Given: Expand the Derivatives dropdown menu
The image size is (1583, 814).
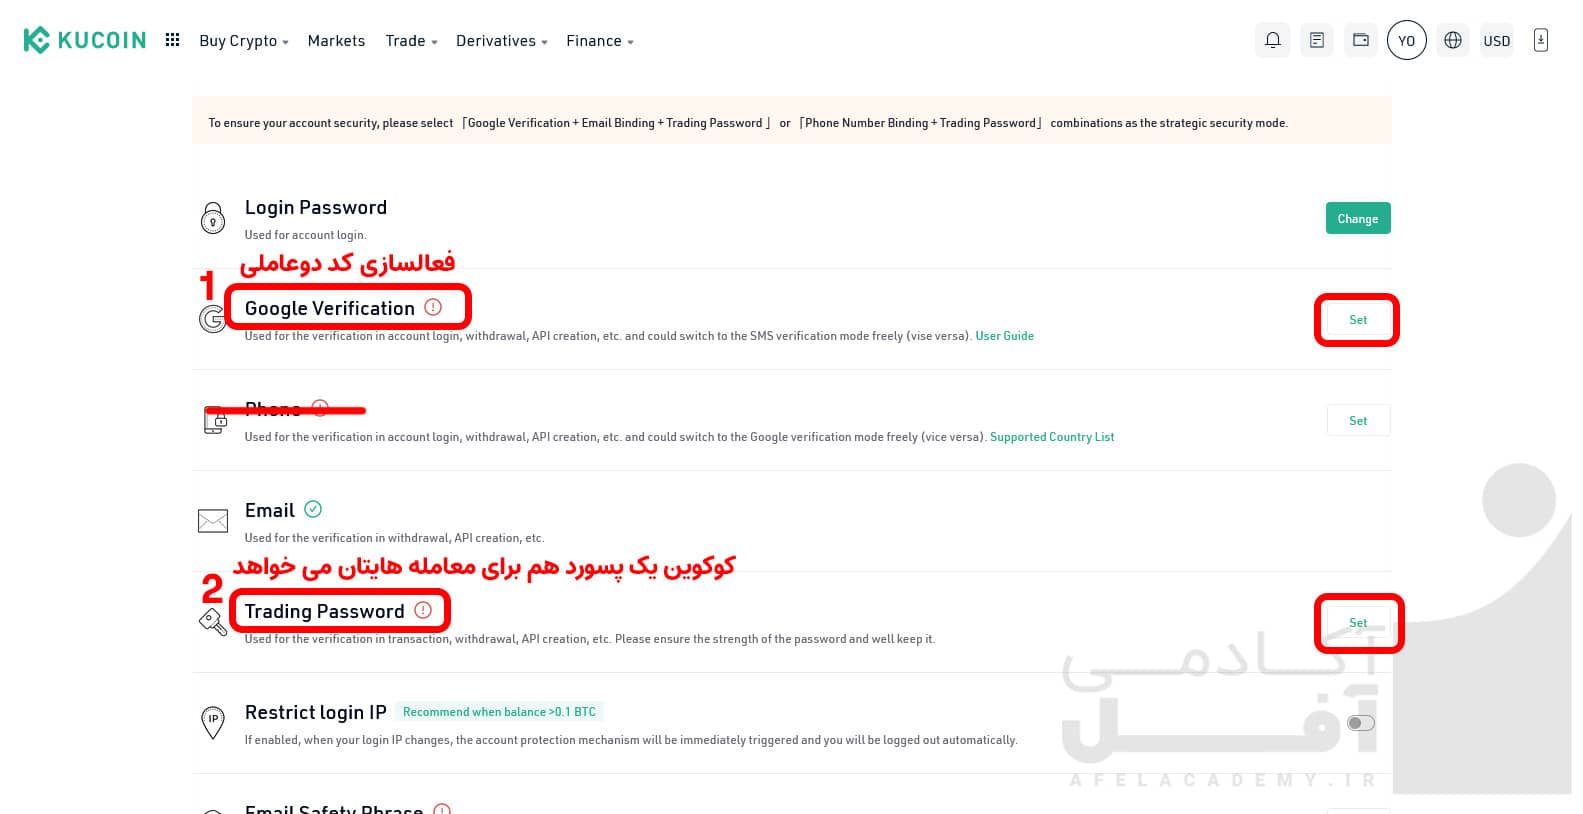Looking at the screenshot, I should 502,41.
